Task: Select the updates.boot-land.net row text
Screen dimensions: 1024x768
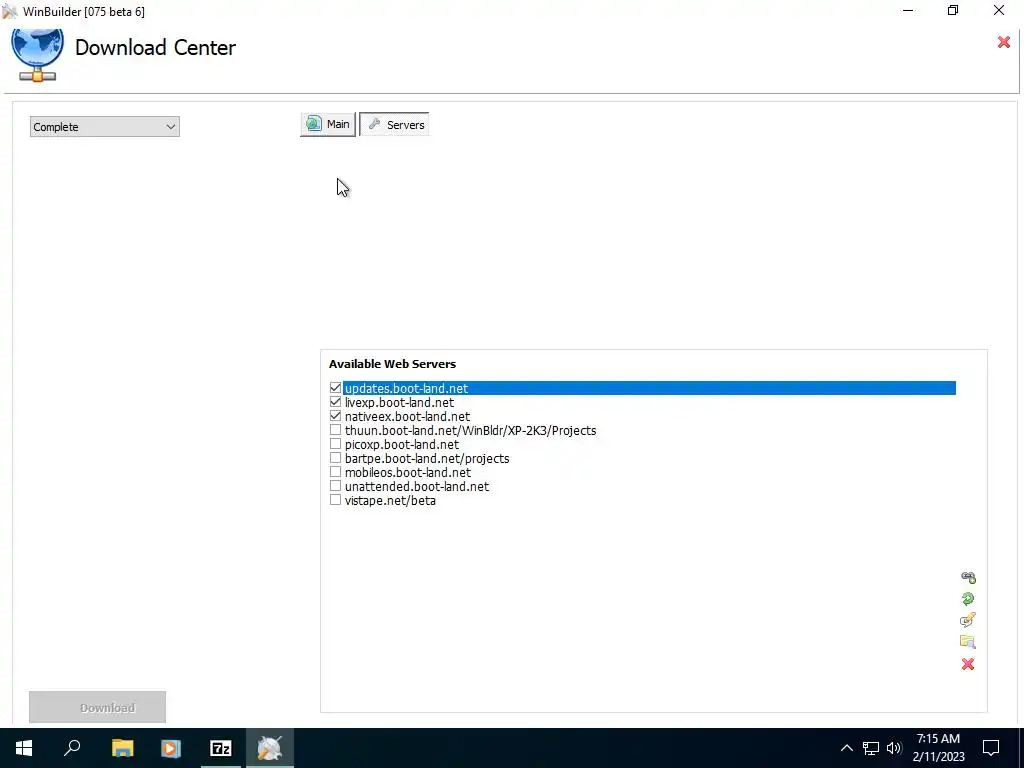Action: [x=406, y=389]
